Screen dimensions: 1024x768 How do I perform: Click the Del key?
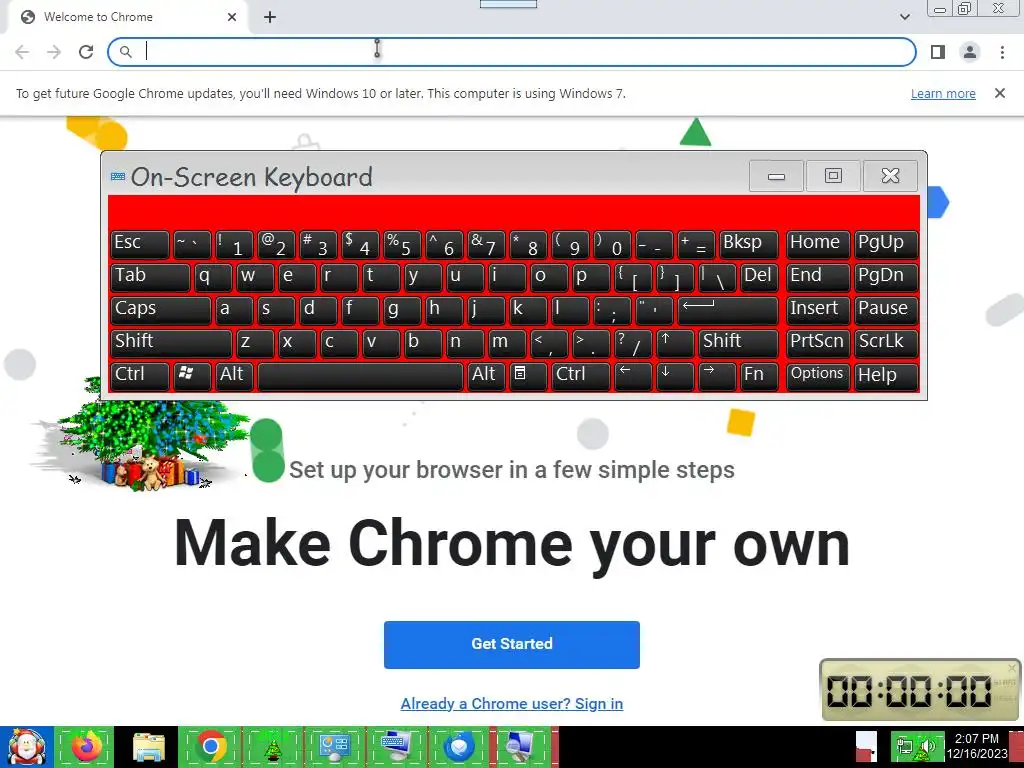click(760, 277)
